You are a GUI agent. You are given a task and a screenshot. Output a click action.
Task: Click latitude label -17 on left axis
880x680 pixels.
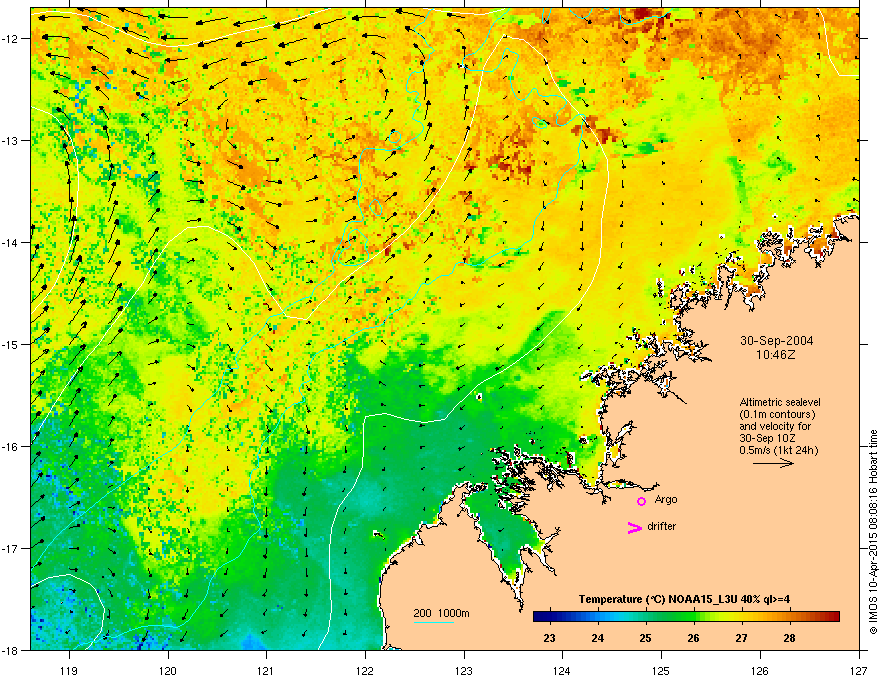[x=10, y=548]
